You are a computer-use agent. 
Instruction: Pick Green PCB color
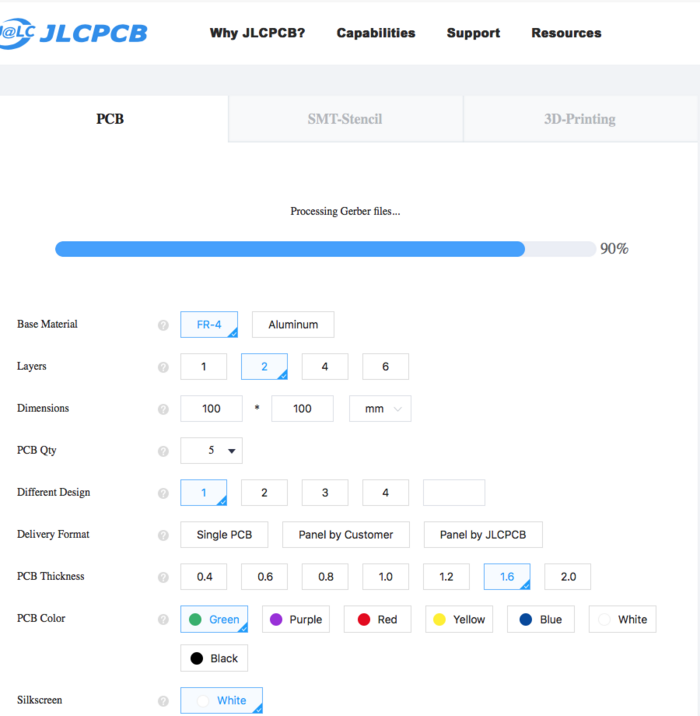(214, 619)
